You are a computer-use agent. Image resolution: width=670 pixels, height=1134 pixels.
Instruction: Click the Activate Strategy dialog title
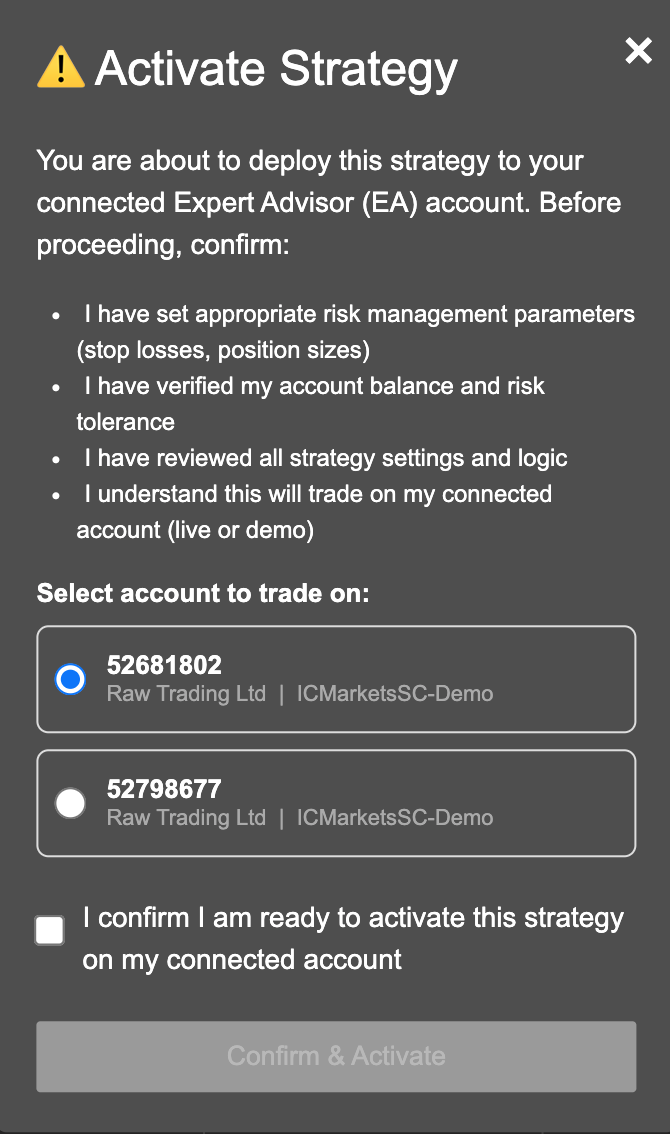pyautogui.click(x=275, y=68)
